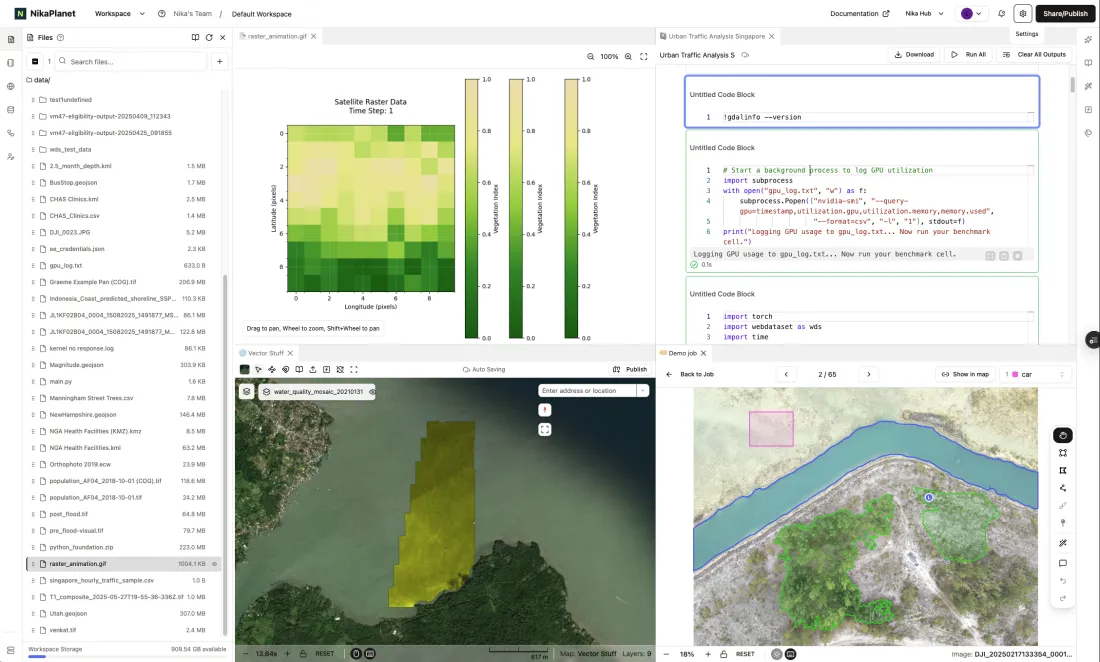Toggle the keyboard mode button in Demo job bar
This screenshot has height=662, width=1100.
[x=791, y=654]
